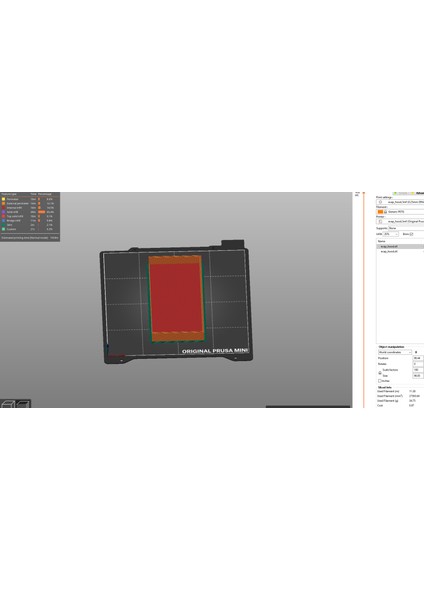Click the lock icon beside the filament preset
Image resolution: width=424 pixels, height=600 pixels.
pos(385,212)
